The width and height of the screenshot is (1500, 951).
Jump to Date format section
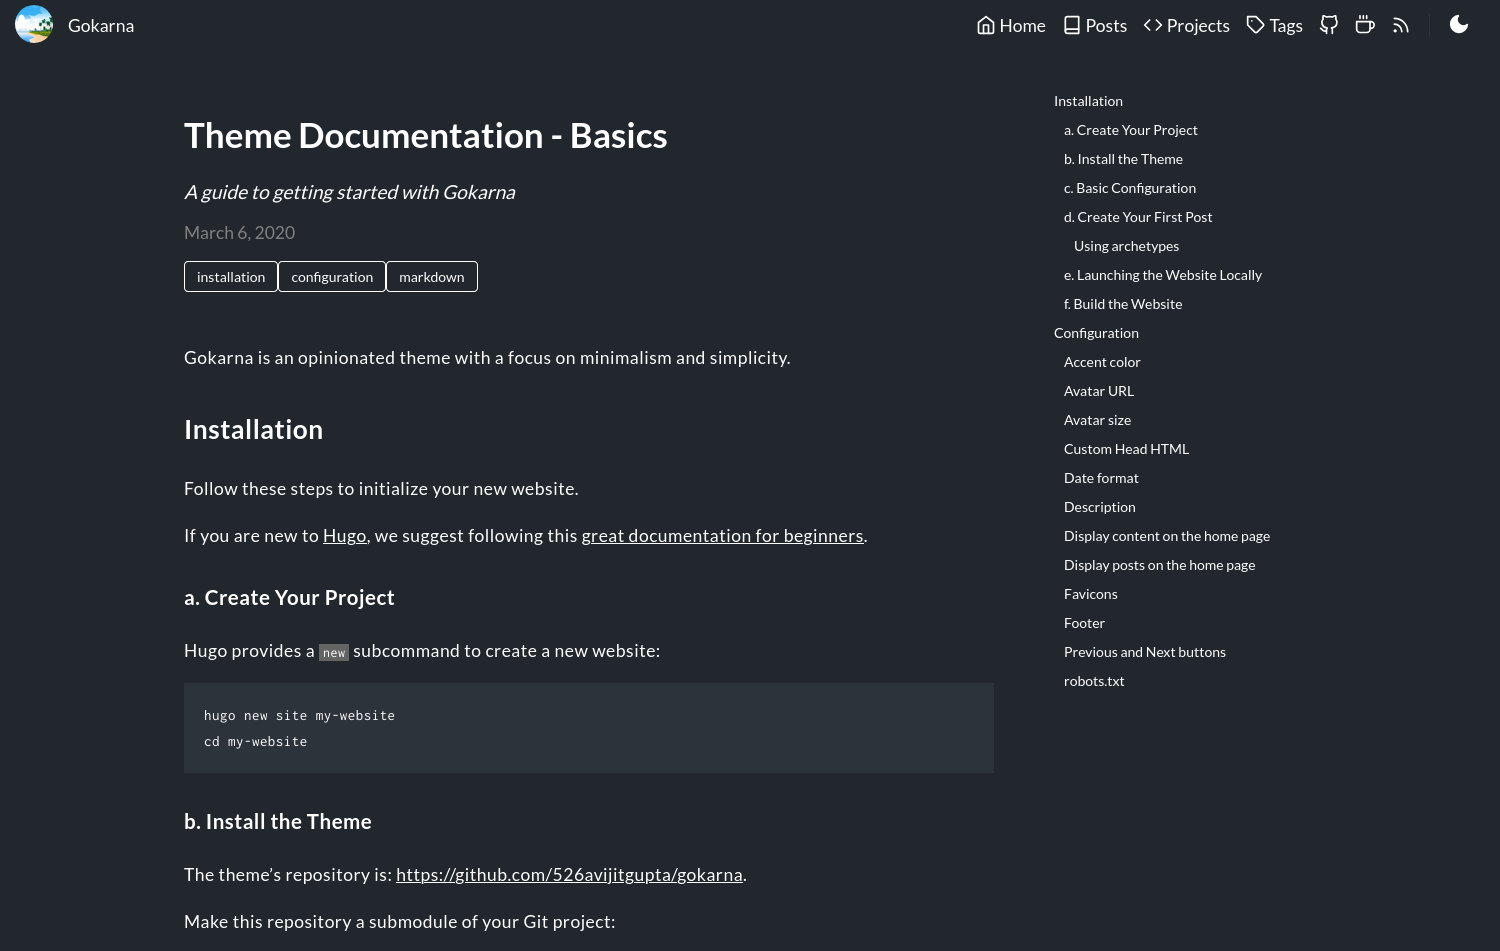tap(1101, 478)
